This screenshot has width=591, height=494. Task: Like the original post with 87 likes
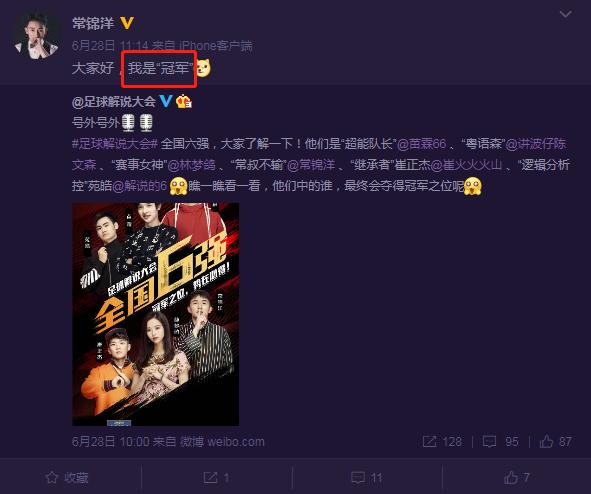click(556, 442)
